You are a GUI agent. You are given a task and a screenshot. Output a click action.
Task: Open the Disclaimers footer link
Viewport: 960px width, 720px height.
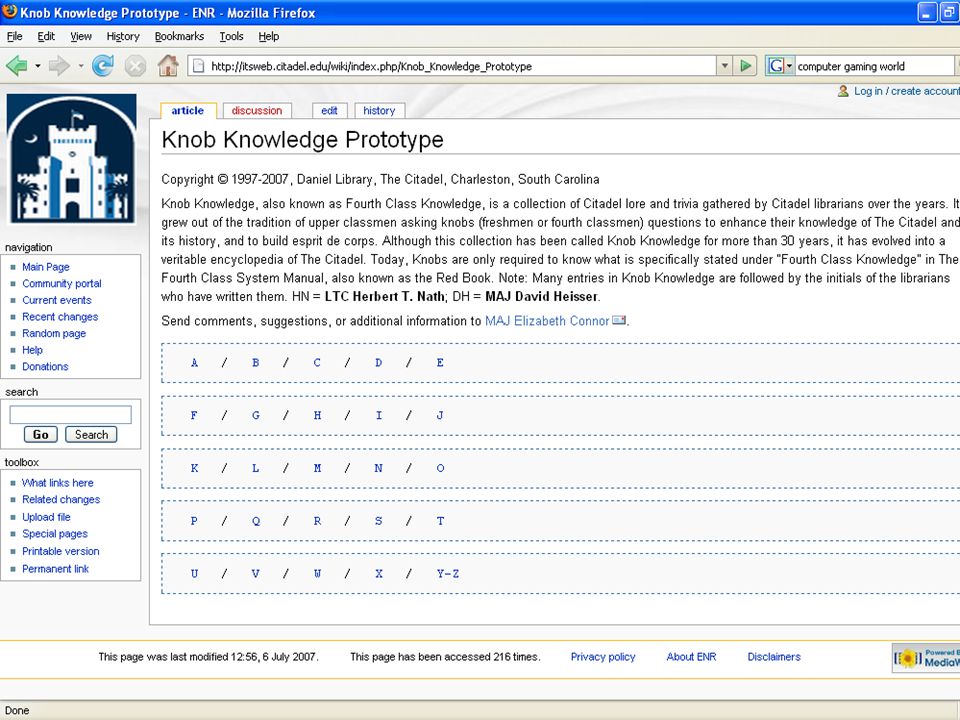click(774, 657)
